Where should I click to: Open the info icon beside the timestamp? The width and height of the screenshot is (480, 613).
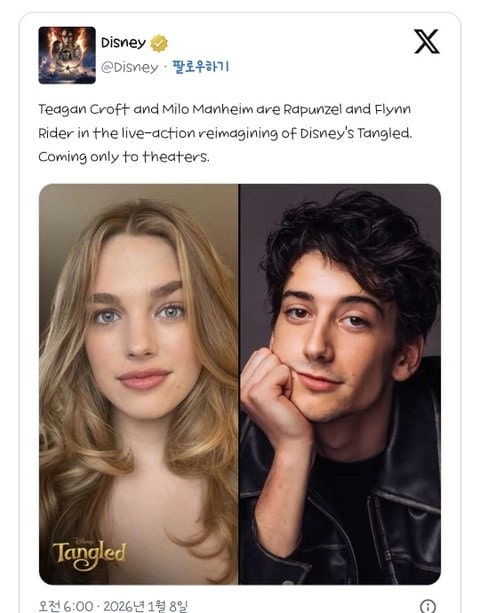pyautogui.click(x=428, y=606)
